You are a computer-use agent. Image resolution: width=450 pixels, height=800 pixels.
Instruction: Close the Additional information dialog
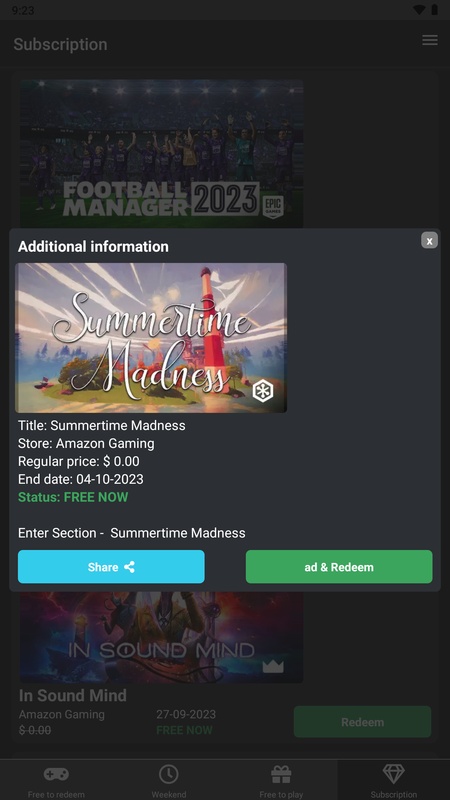click(x=430, y=240)
